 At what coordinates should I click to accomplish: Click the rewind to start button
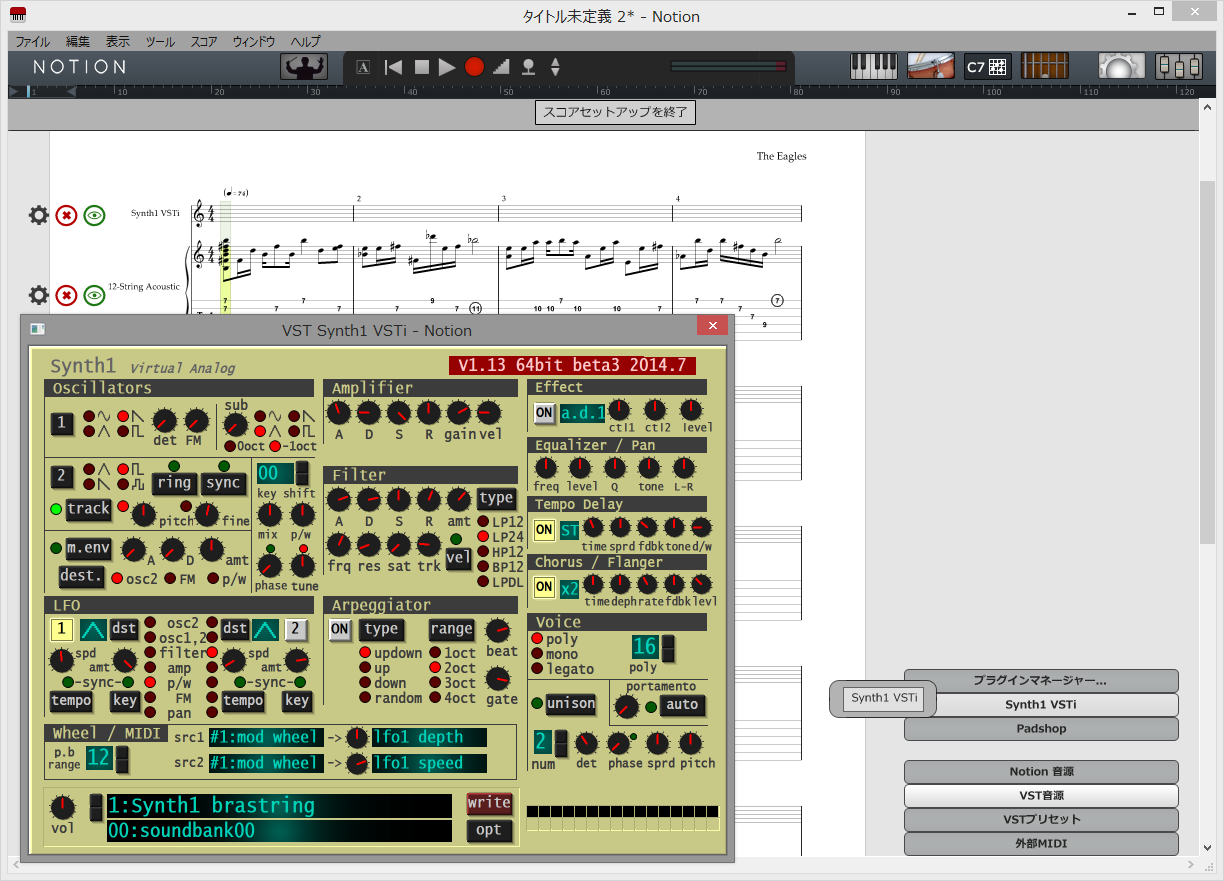(394, 67)
